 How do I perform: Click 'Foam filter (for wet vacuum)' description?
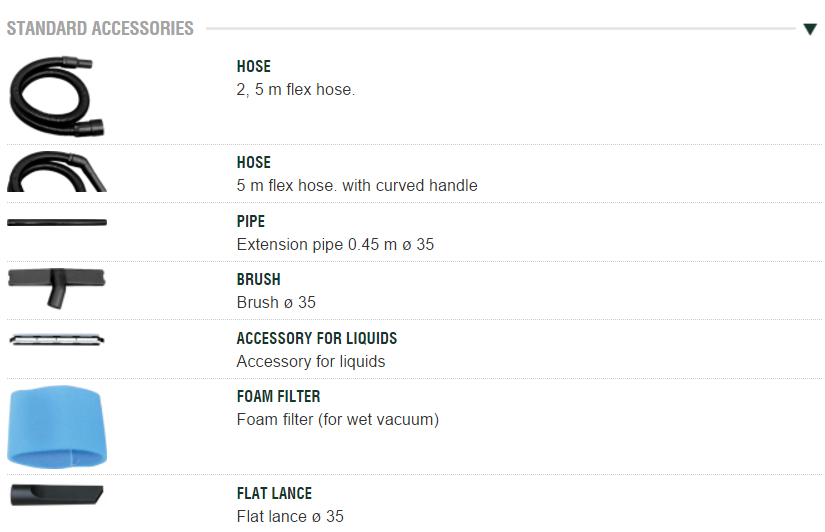click(337, 420)
